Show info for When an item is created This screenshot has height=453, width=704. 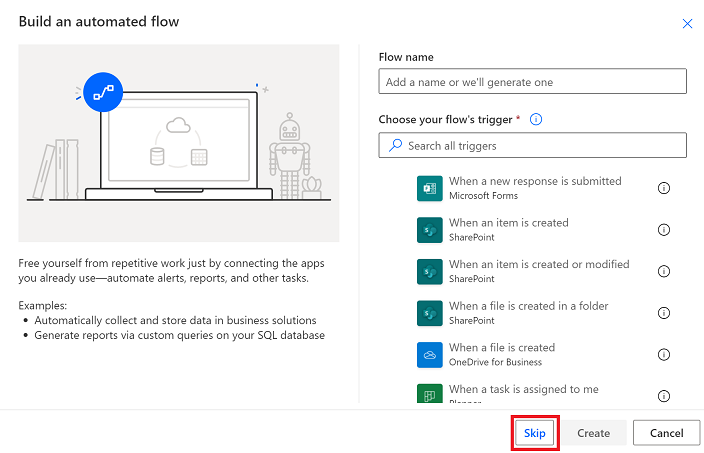click(664, 230)
